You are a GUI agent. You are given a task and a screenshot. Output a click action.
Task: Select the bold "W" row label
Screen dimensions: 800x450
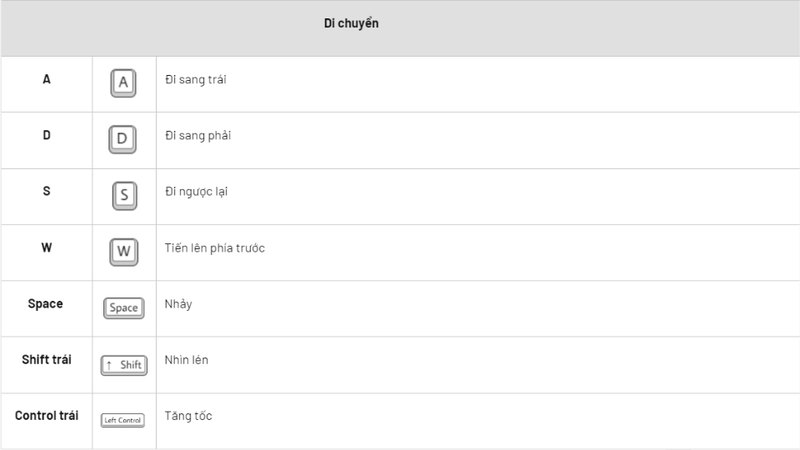coord(46,247)
